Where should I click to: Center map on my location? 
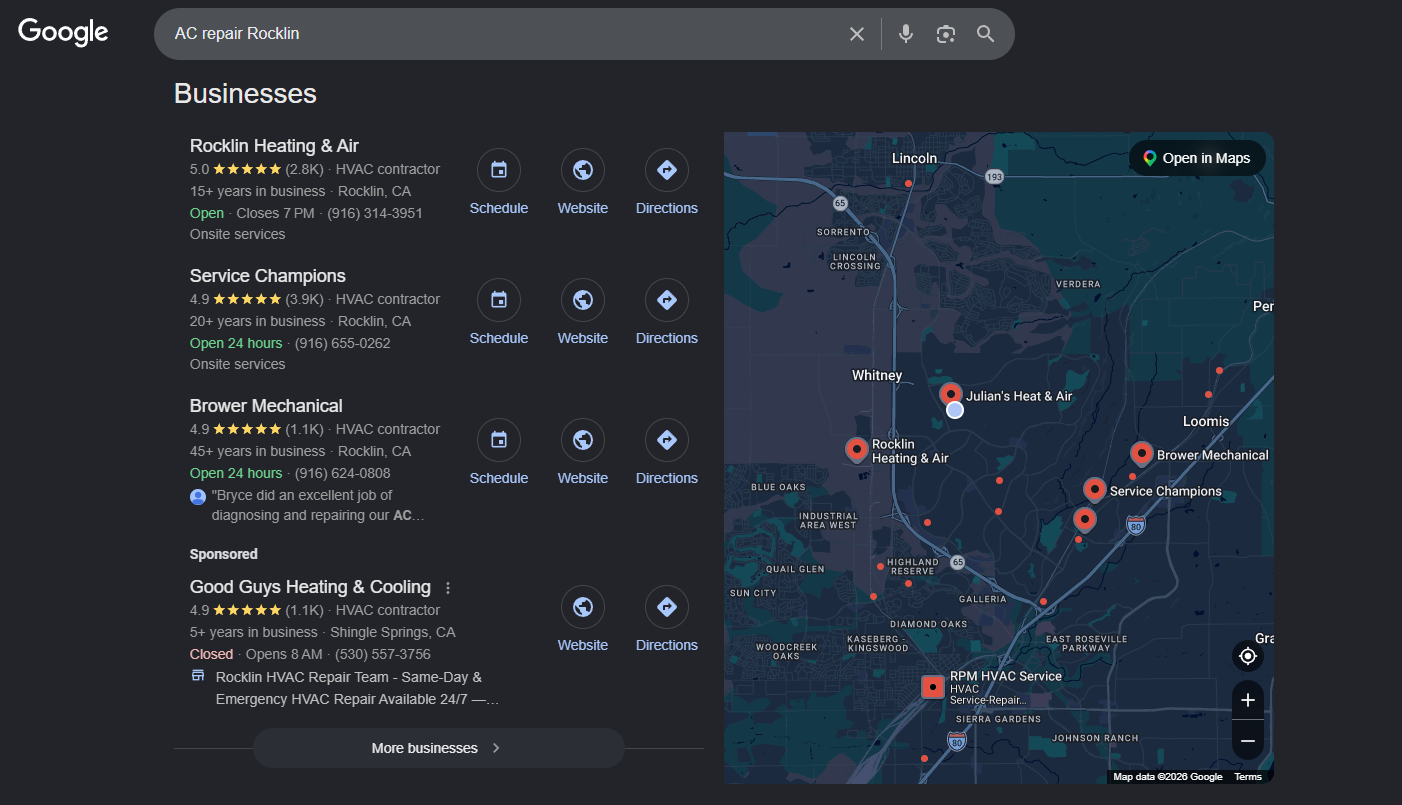[x=1248, y=656]
